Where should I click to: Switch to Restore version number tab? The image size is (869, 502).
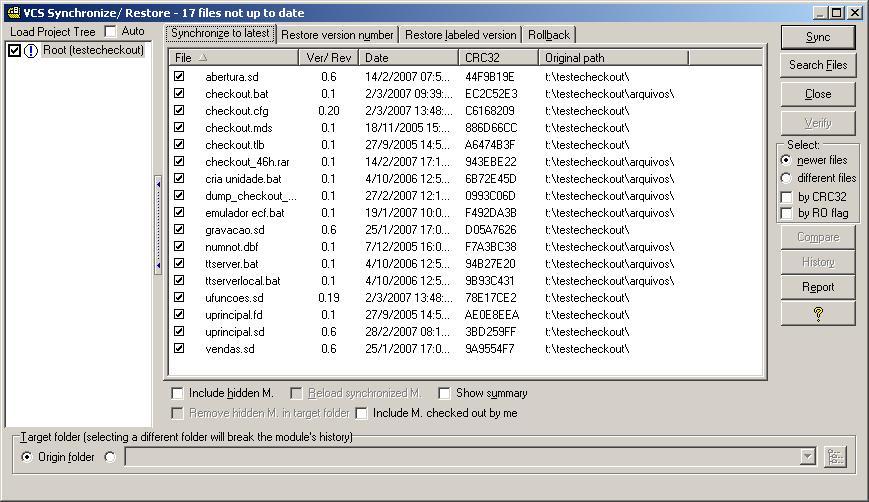click(x=337, y=35)
